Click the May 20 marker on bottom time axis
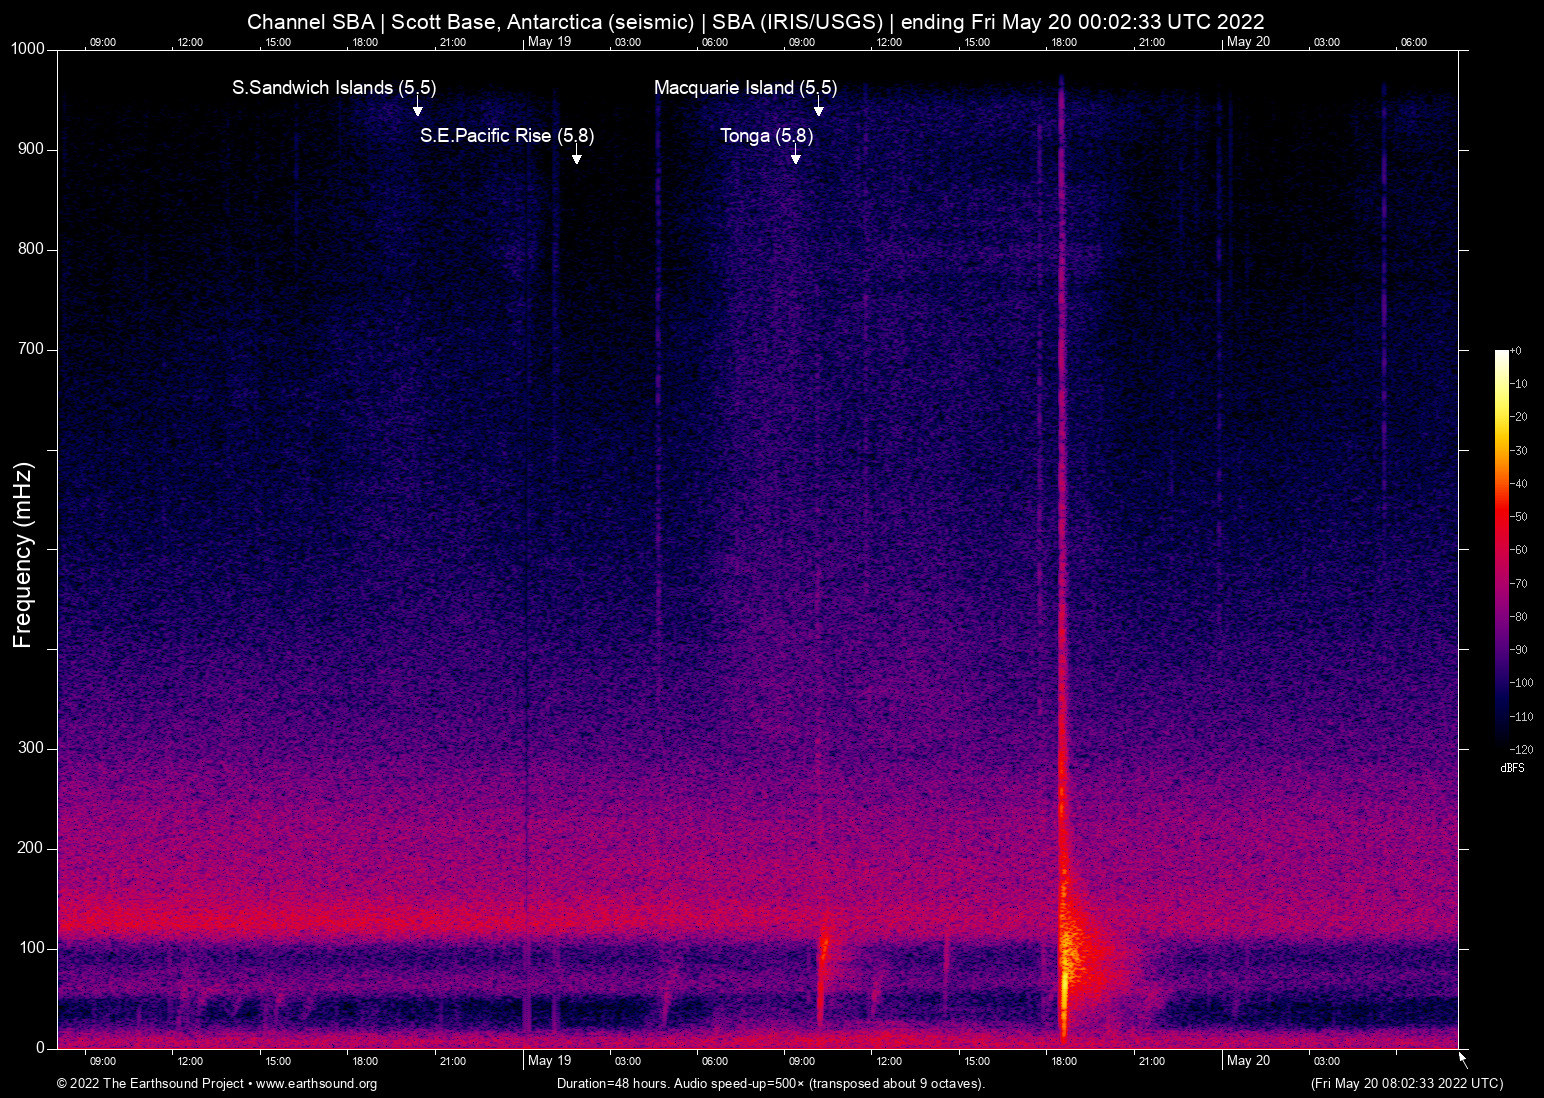The image size is (1544, 1098). point(1248,1061)
